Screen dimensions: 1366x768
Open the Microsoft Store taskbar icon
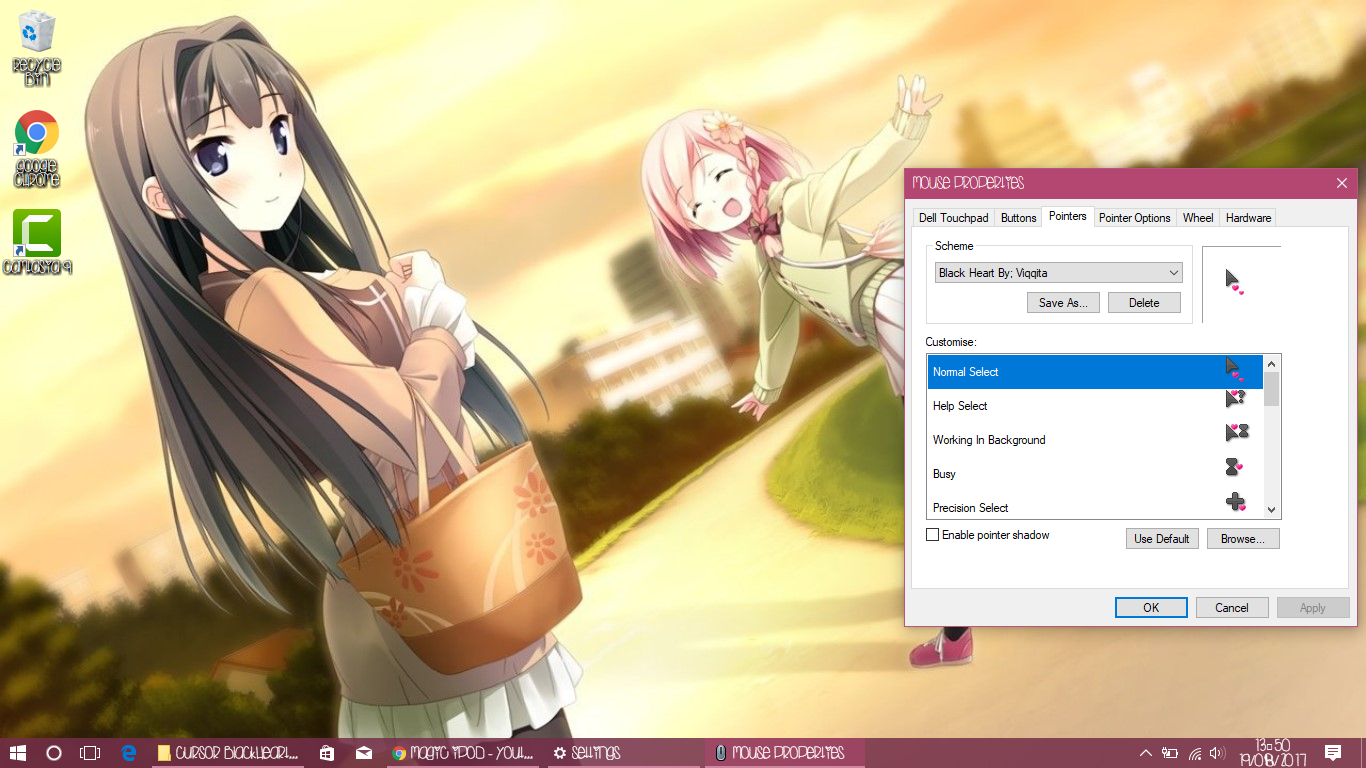click(x=326, y=753)
